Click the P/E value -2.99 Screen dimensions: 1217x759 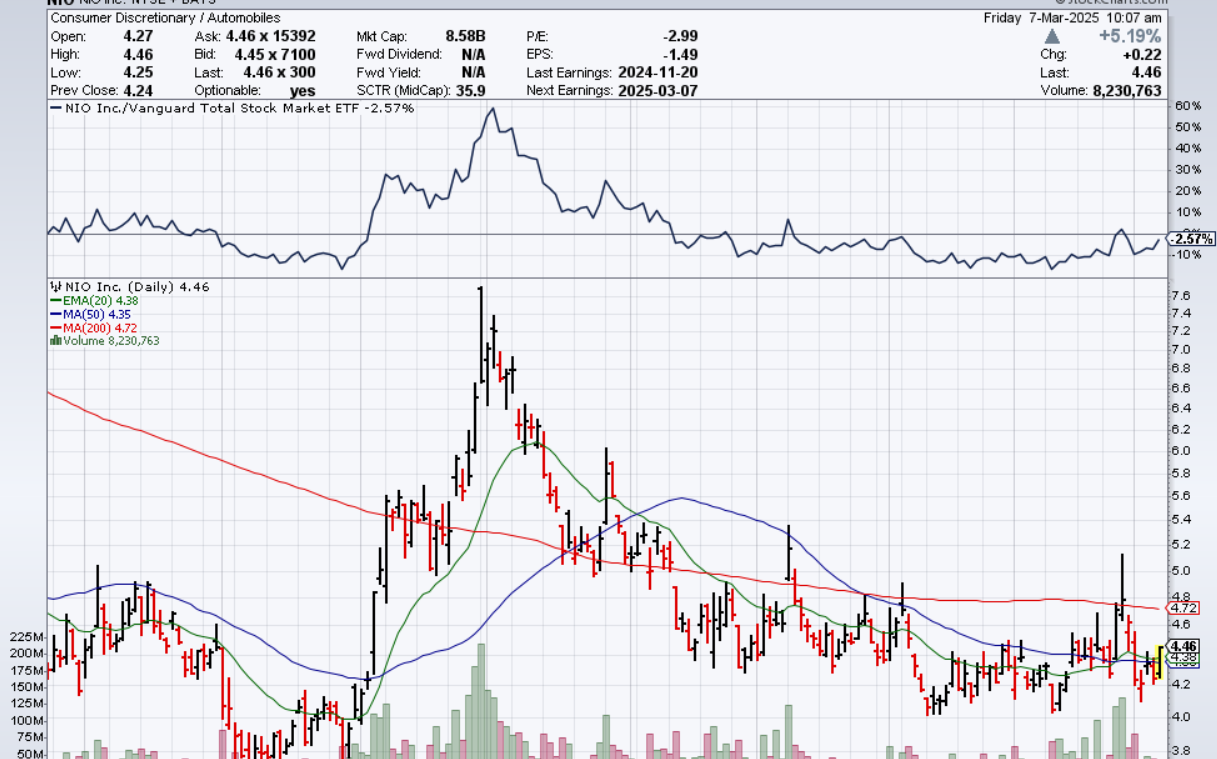681,36
